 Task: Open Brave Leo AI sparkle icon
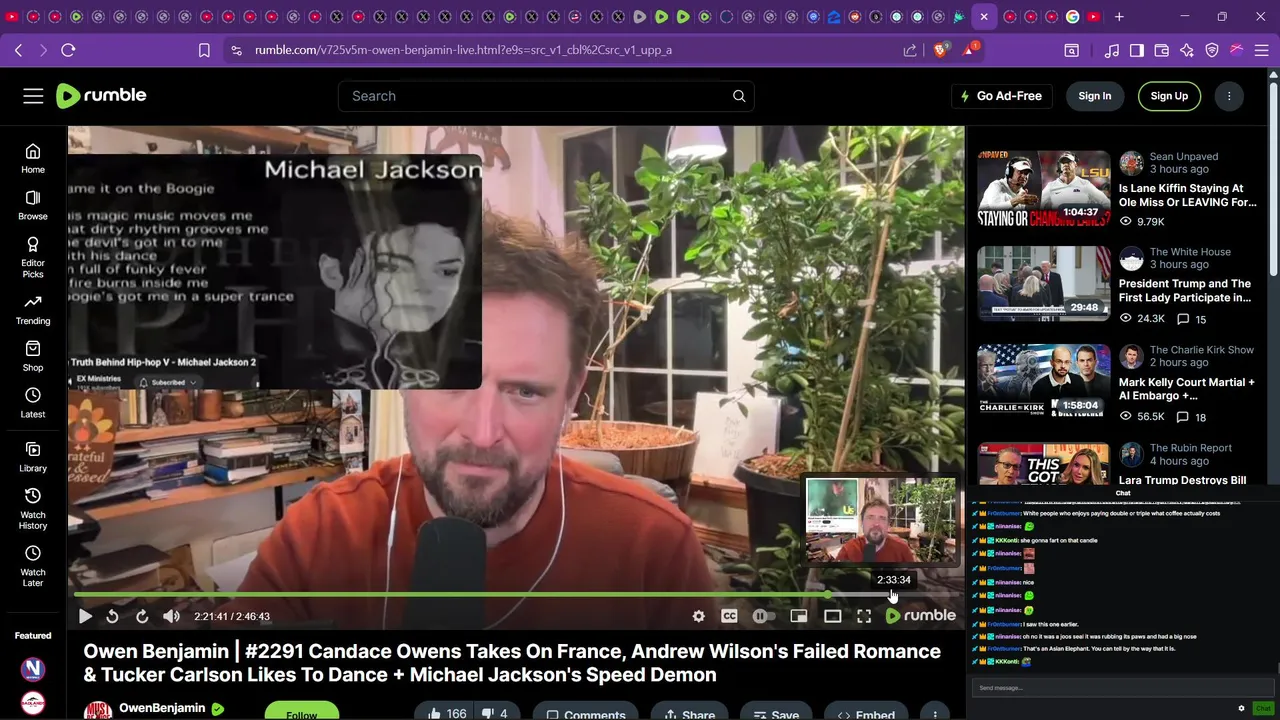[x=1187, y=50]
